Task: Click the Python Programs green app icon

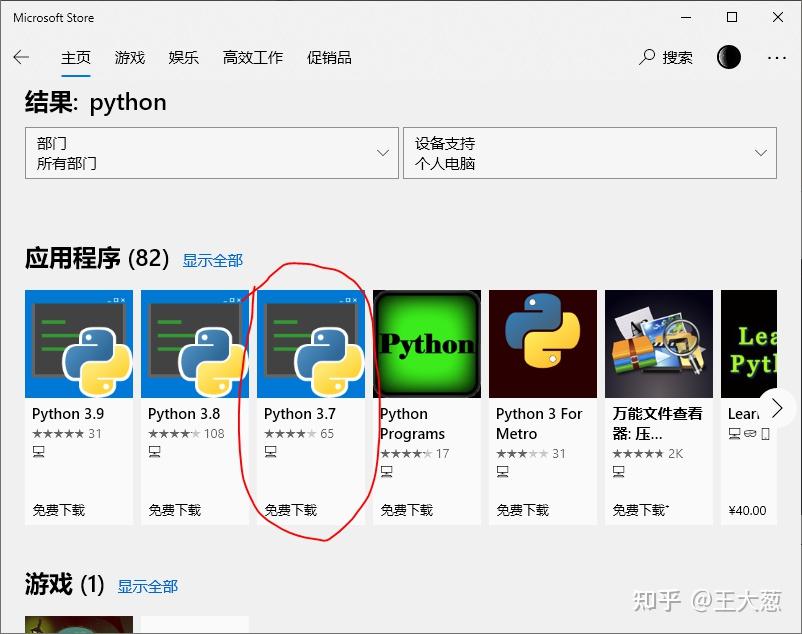Action: 426,342
